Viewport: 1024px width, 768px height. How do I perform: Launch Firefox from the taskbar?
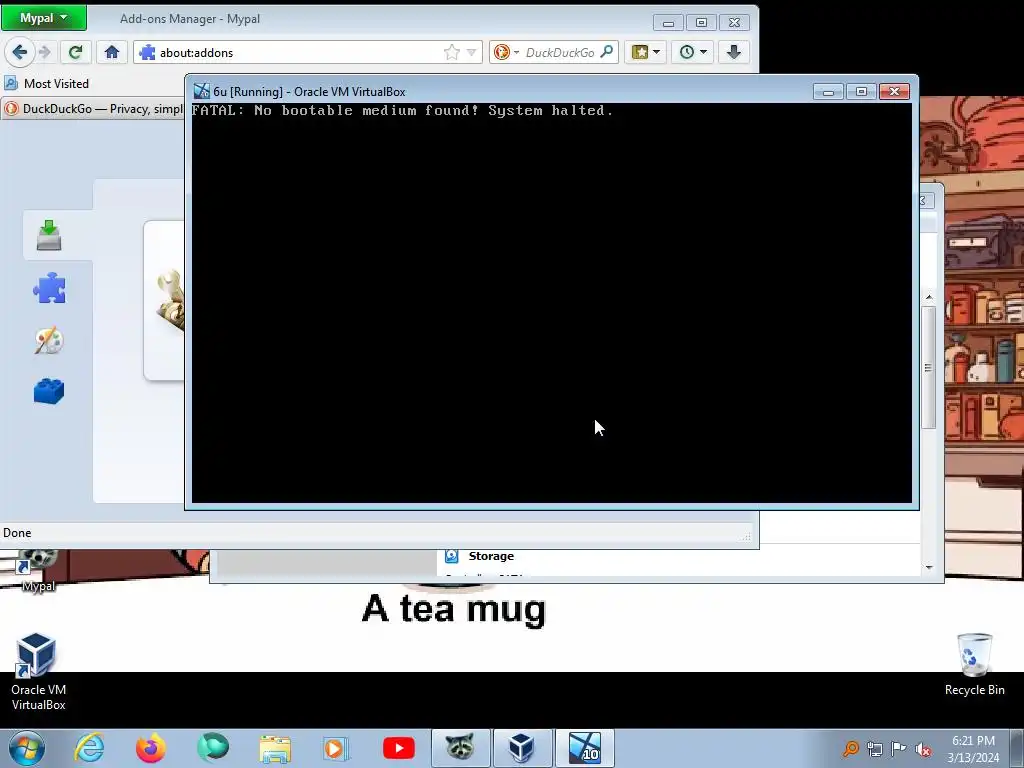151,748
